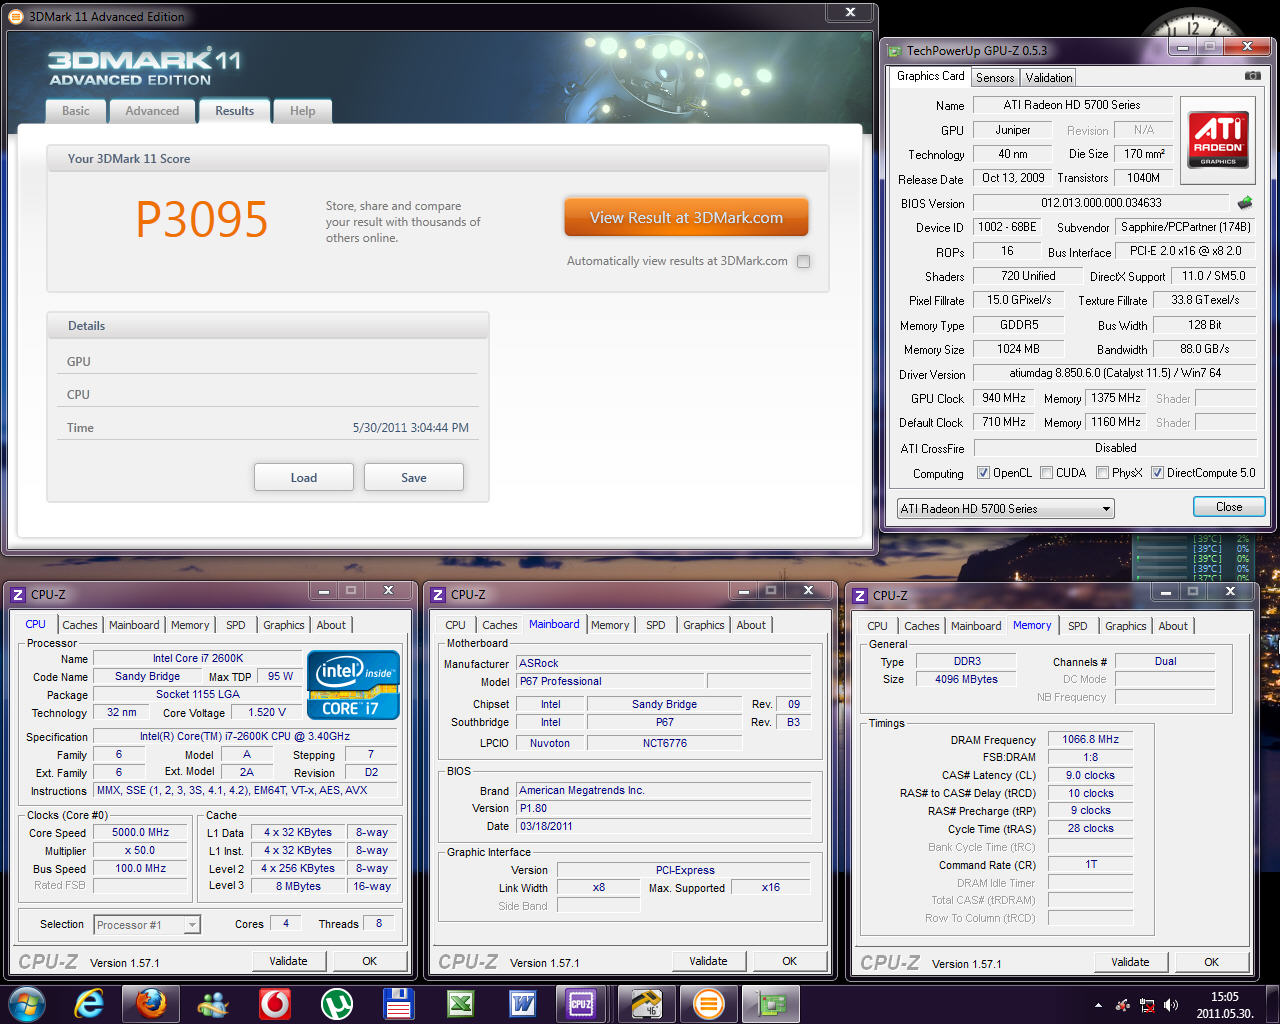Open the Processor #1 selection dropdown
Image resolution: width=1280 pixels, height=1024 pixels.
[147, 925]
